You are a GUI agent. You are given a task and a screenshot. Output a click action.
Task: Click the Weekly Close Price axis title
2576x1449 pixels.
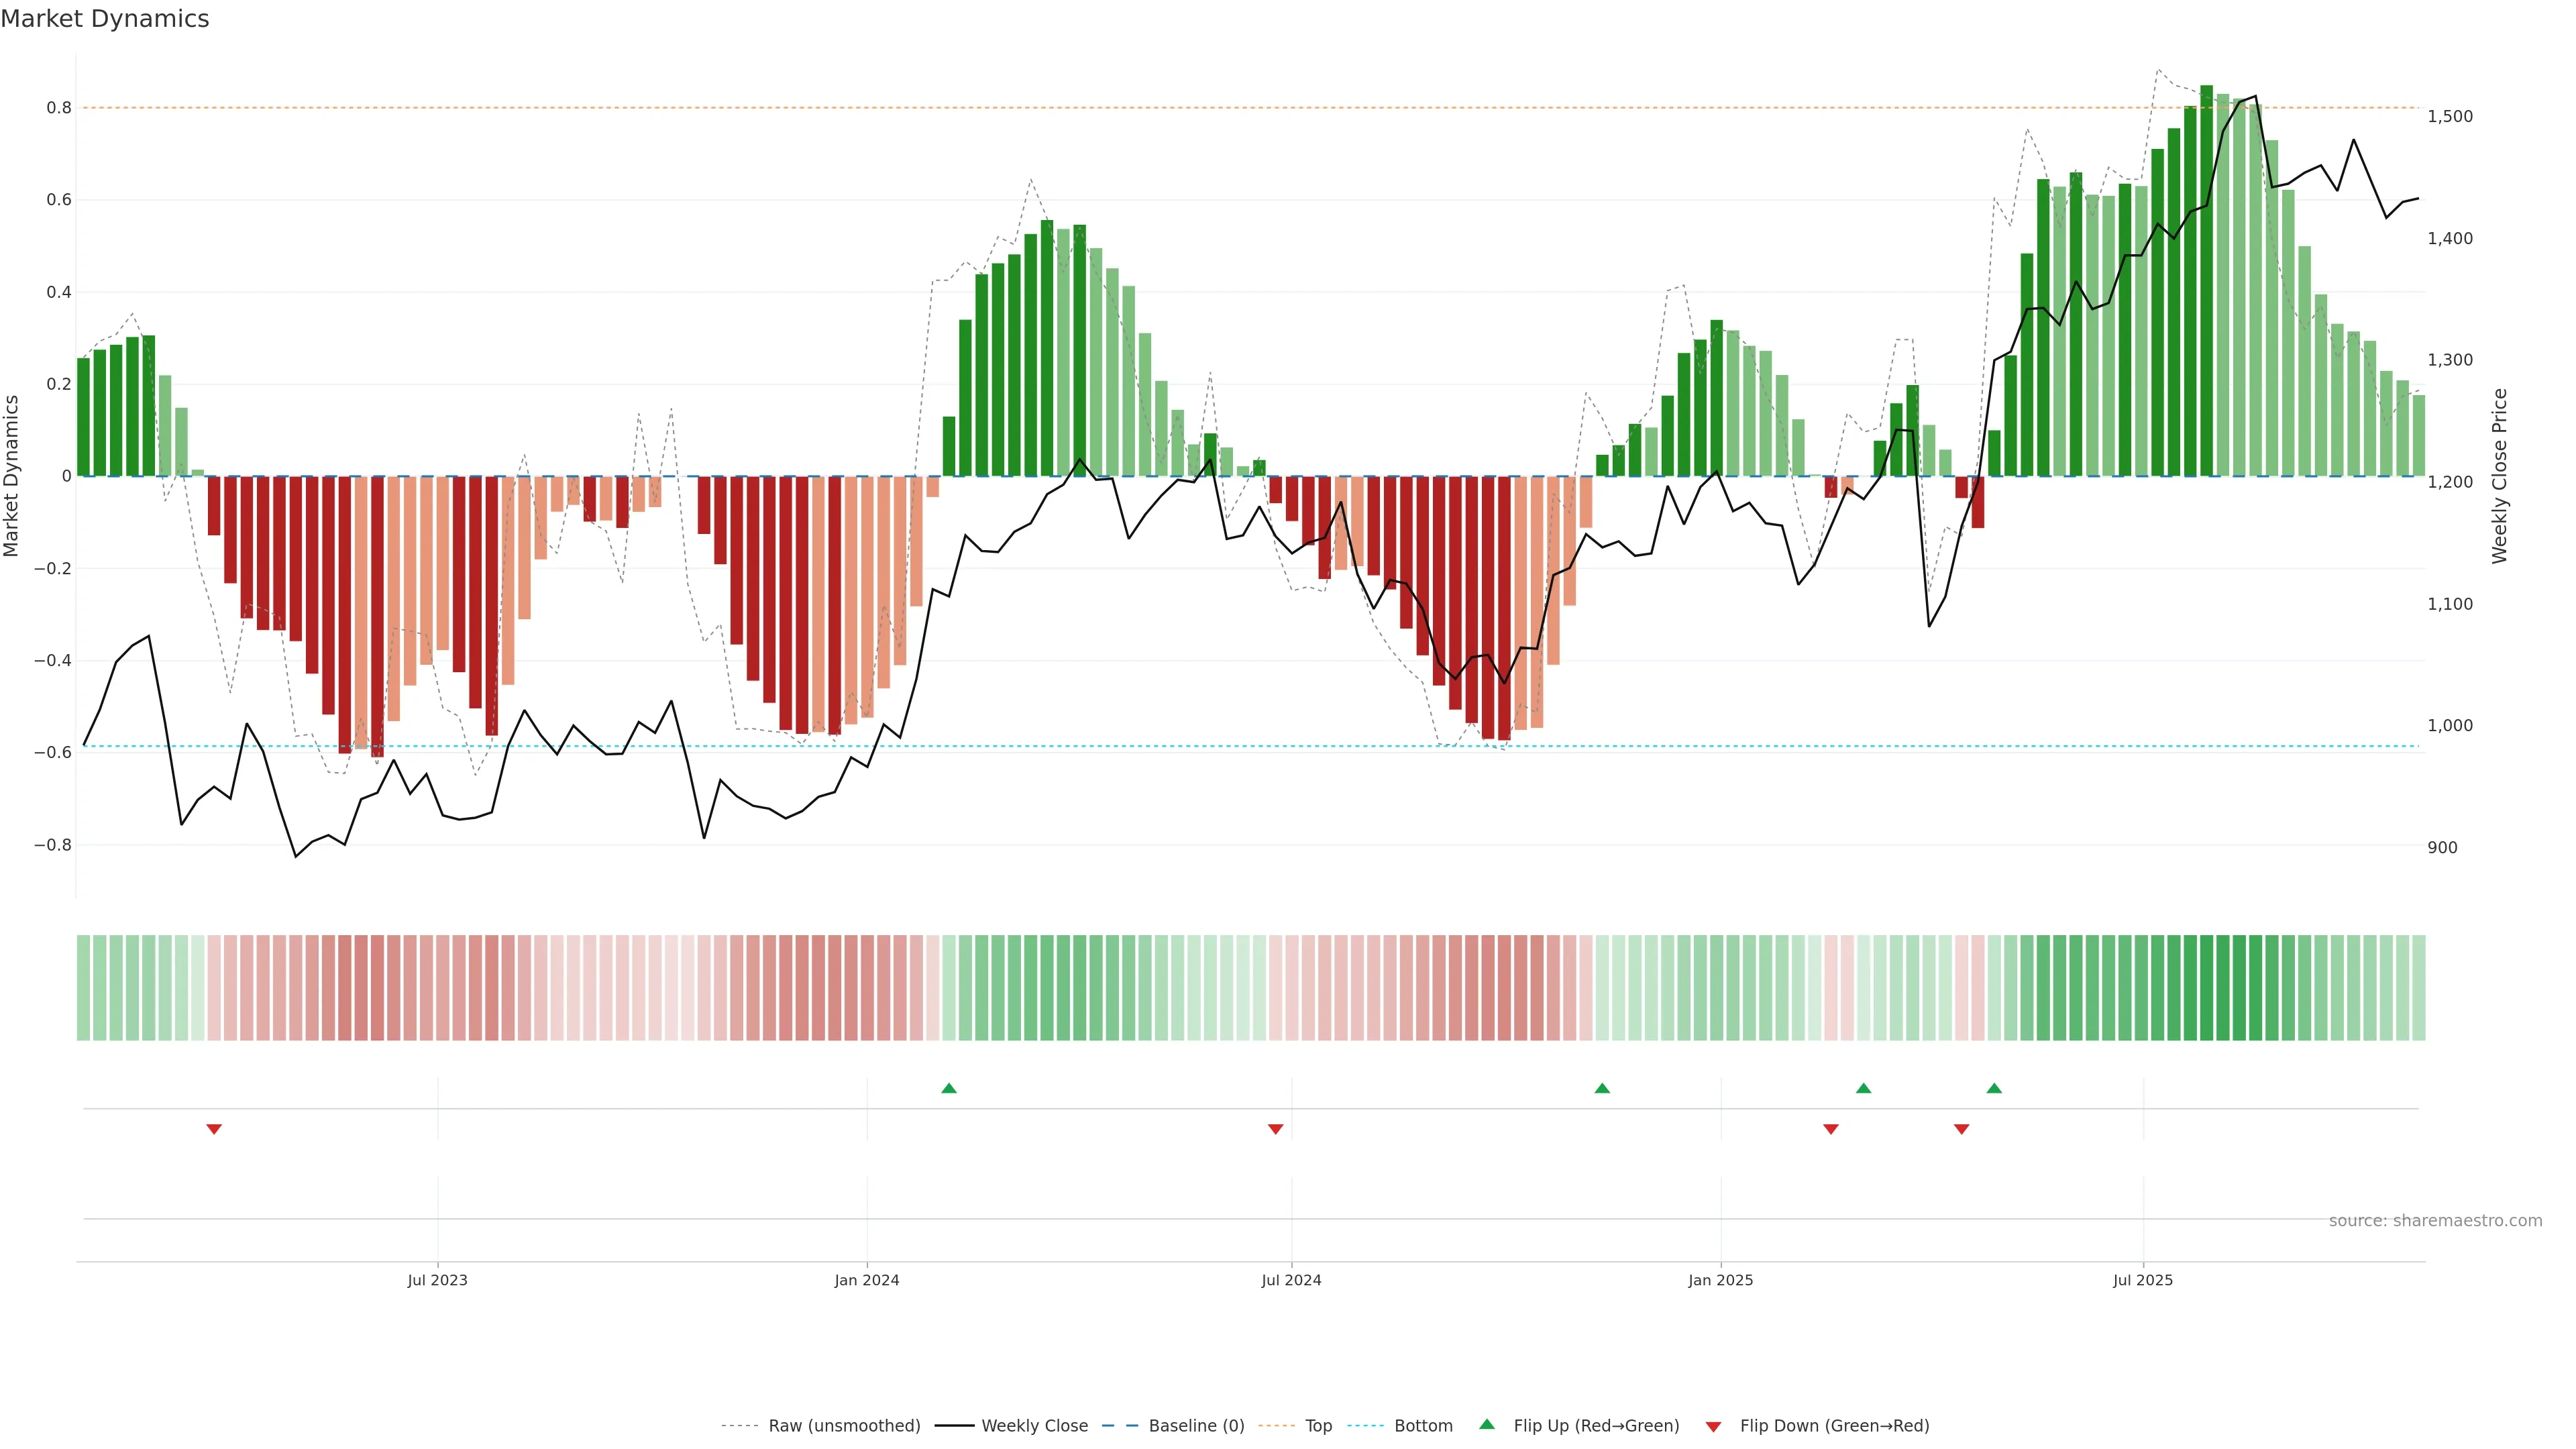coord(2499,476)
